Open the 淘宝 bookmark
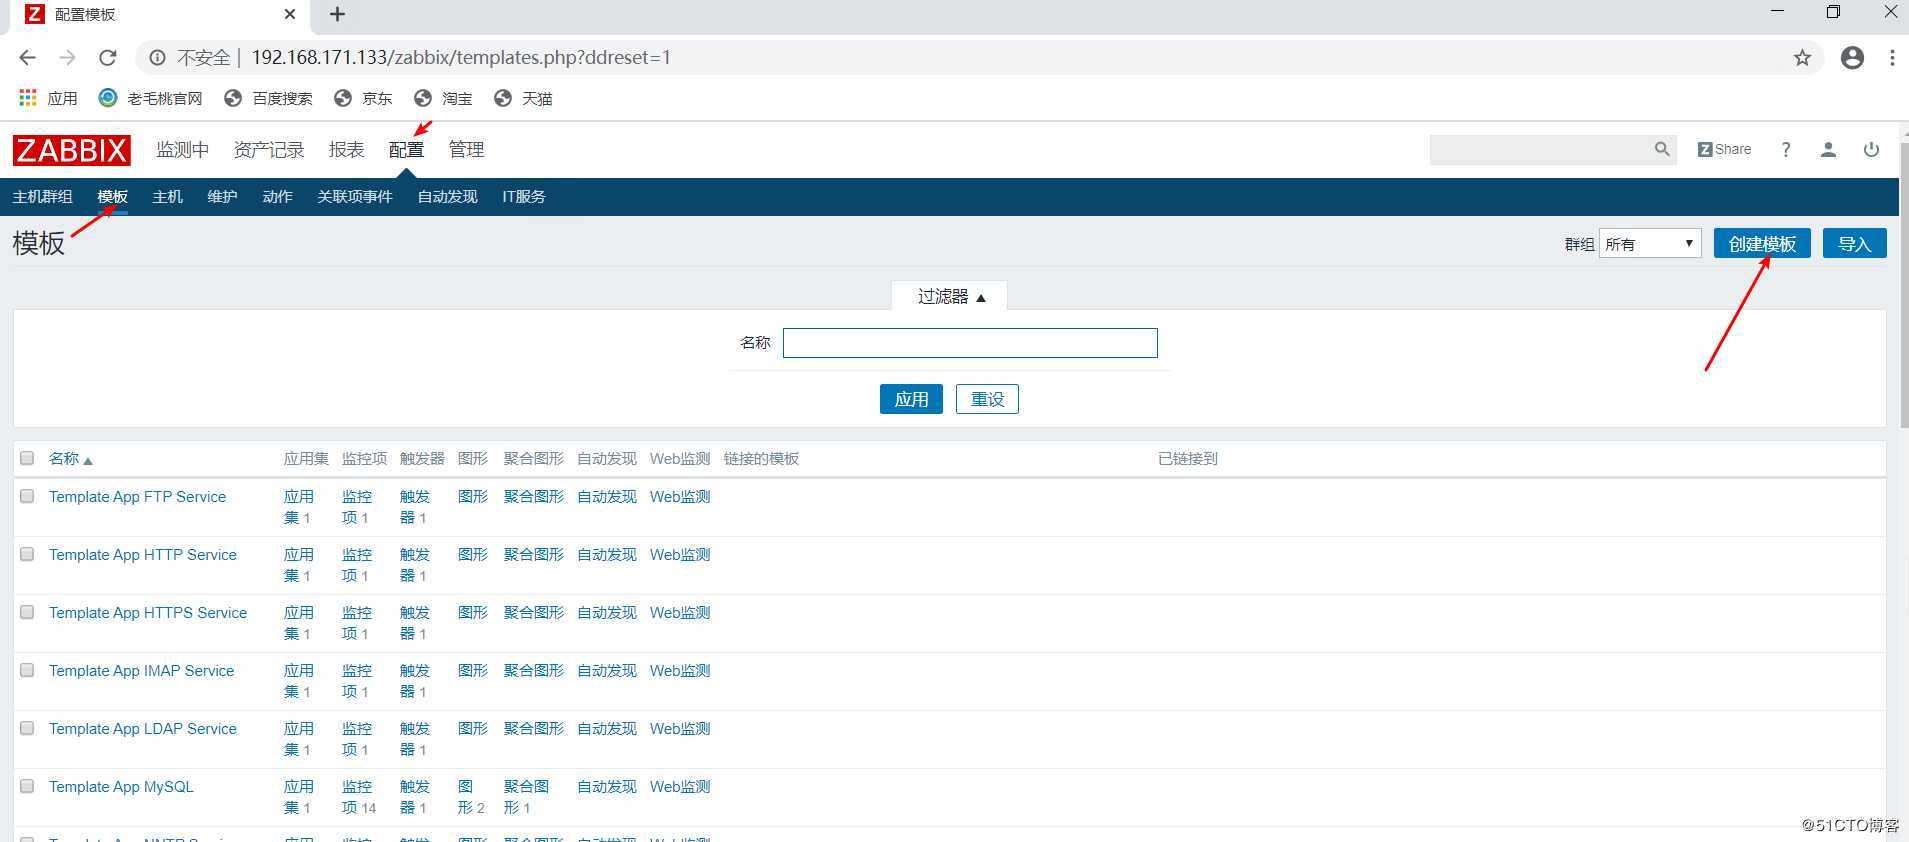Screen dimensions: 1909x842 (443, 98)
